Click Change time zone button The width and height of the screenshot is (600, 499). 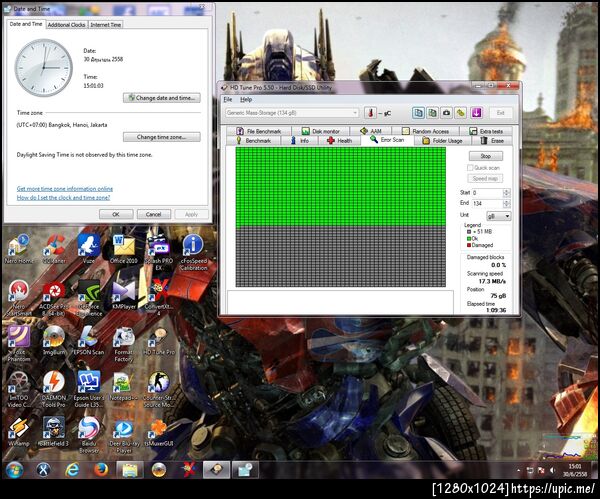pyautogui.click(x=162, y=137)
